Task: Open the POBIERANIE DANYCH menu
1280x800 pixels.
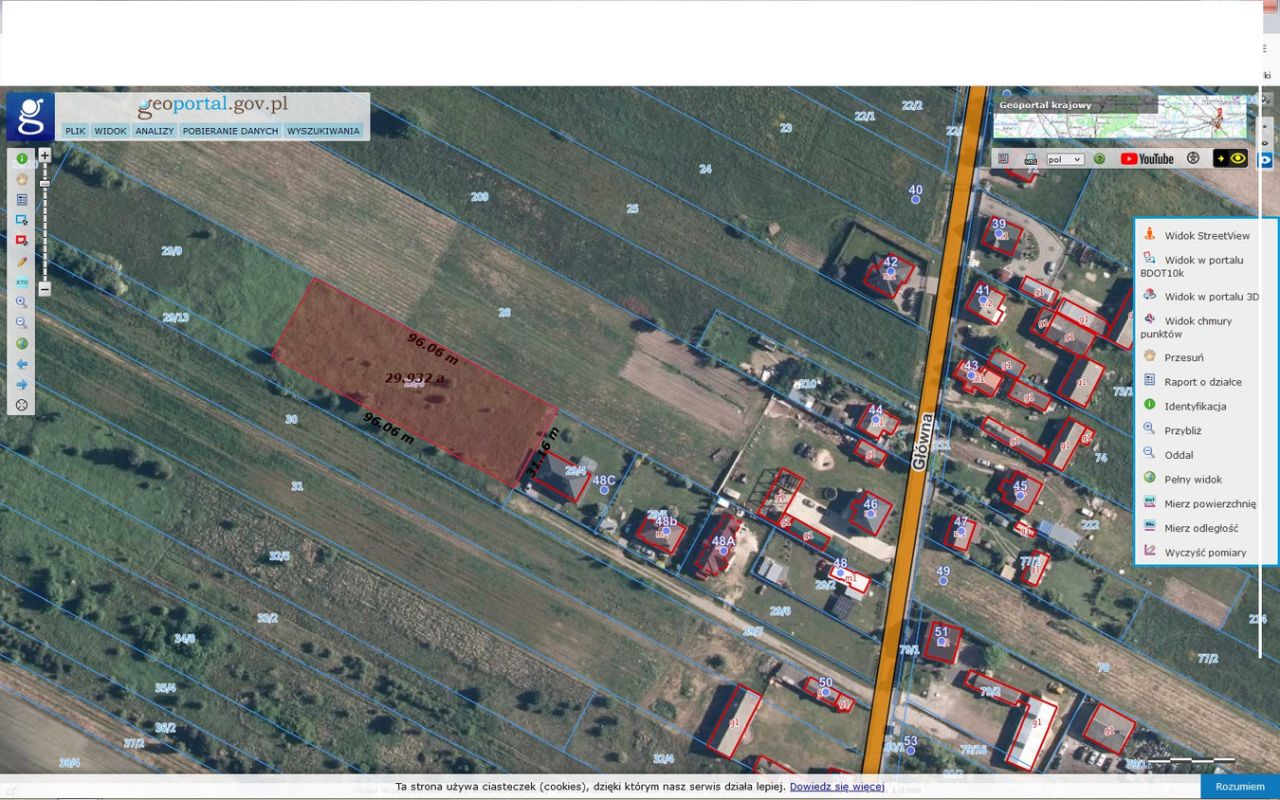Action: [230, 130]
